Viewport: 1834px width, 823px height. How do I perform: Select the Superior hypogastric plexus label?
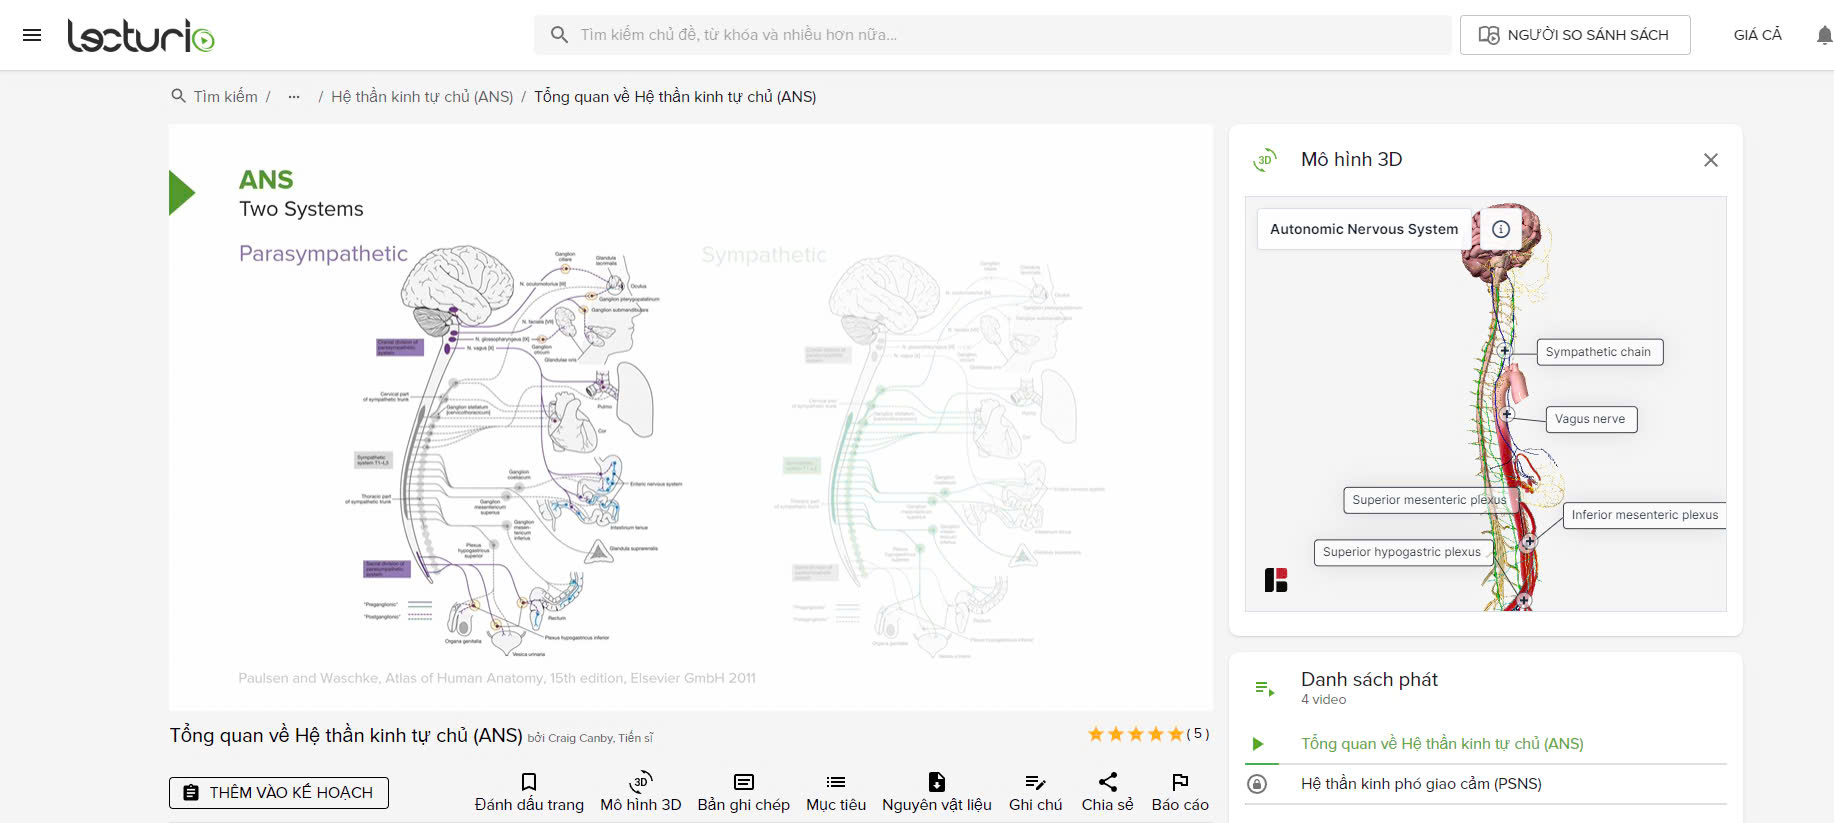[x=1402, y=552]
